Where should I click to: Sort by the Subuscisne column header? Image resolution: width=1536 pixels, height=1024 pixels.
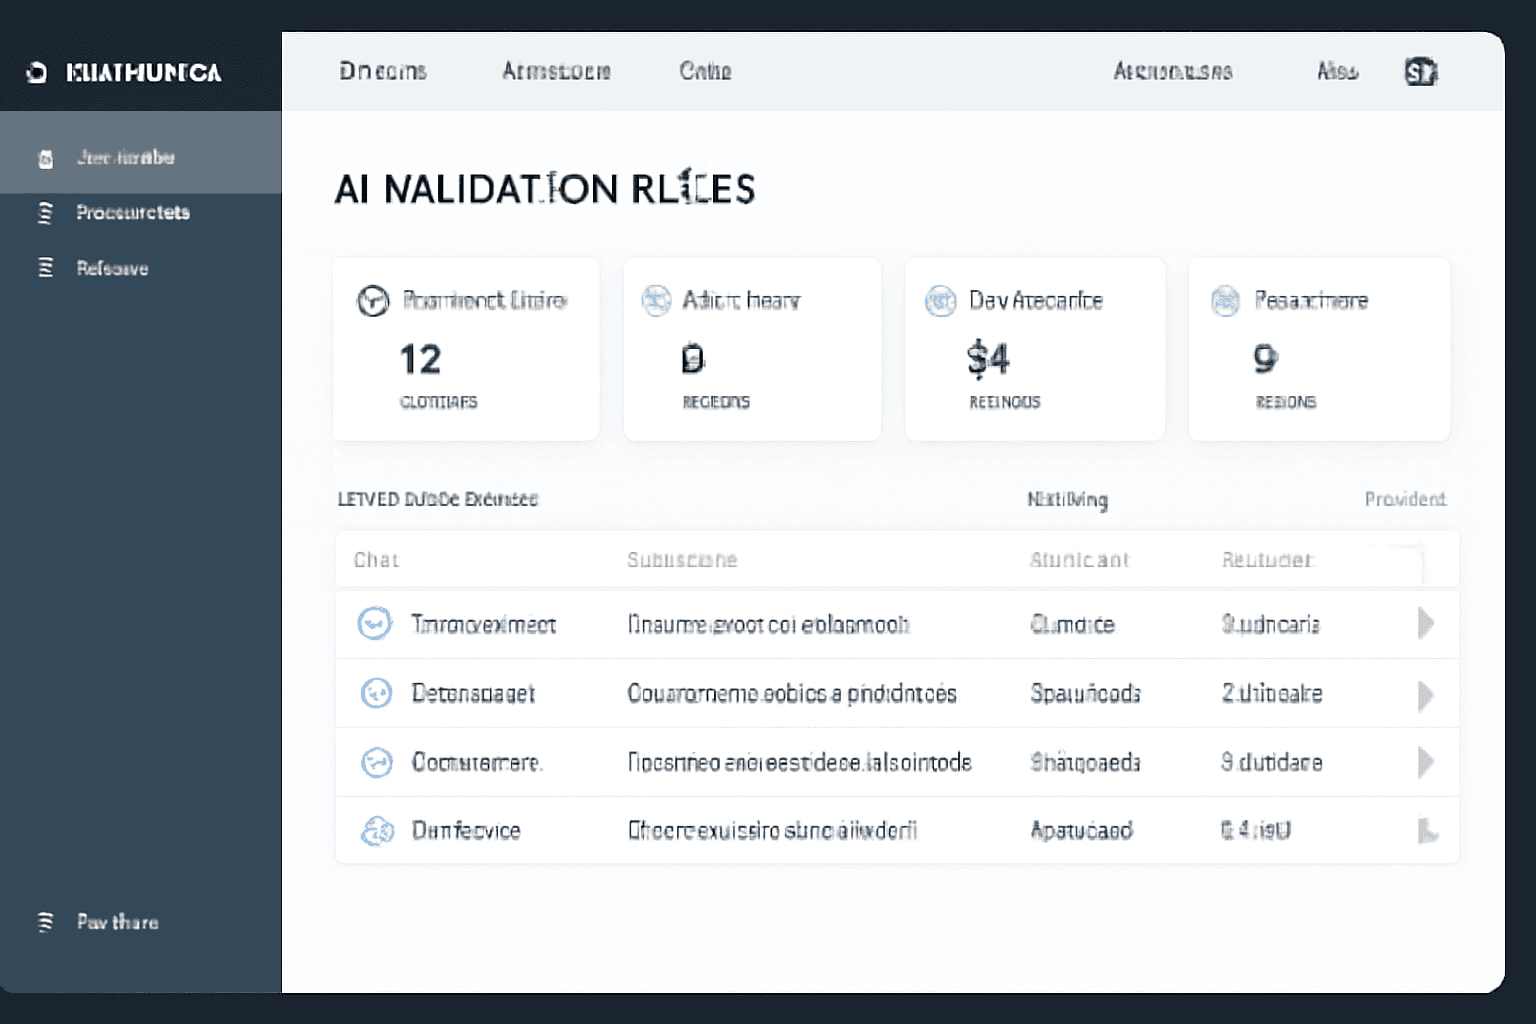(682, 560)
